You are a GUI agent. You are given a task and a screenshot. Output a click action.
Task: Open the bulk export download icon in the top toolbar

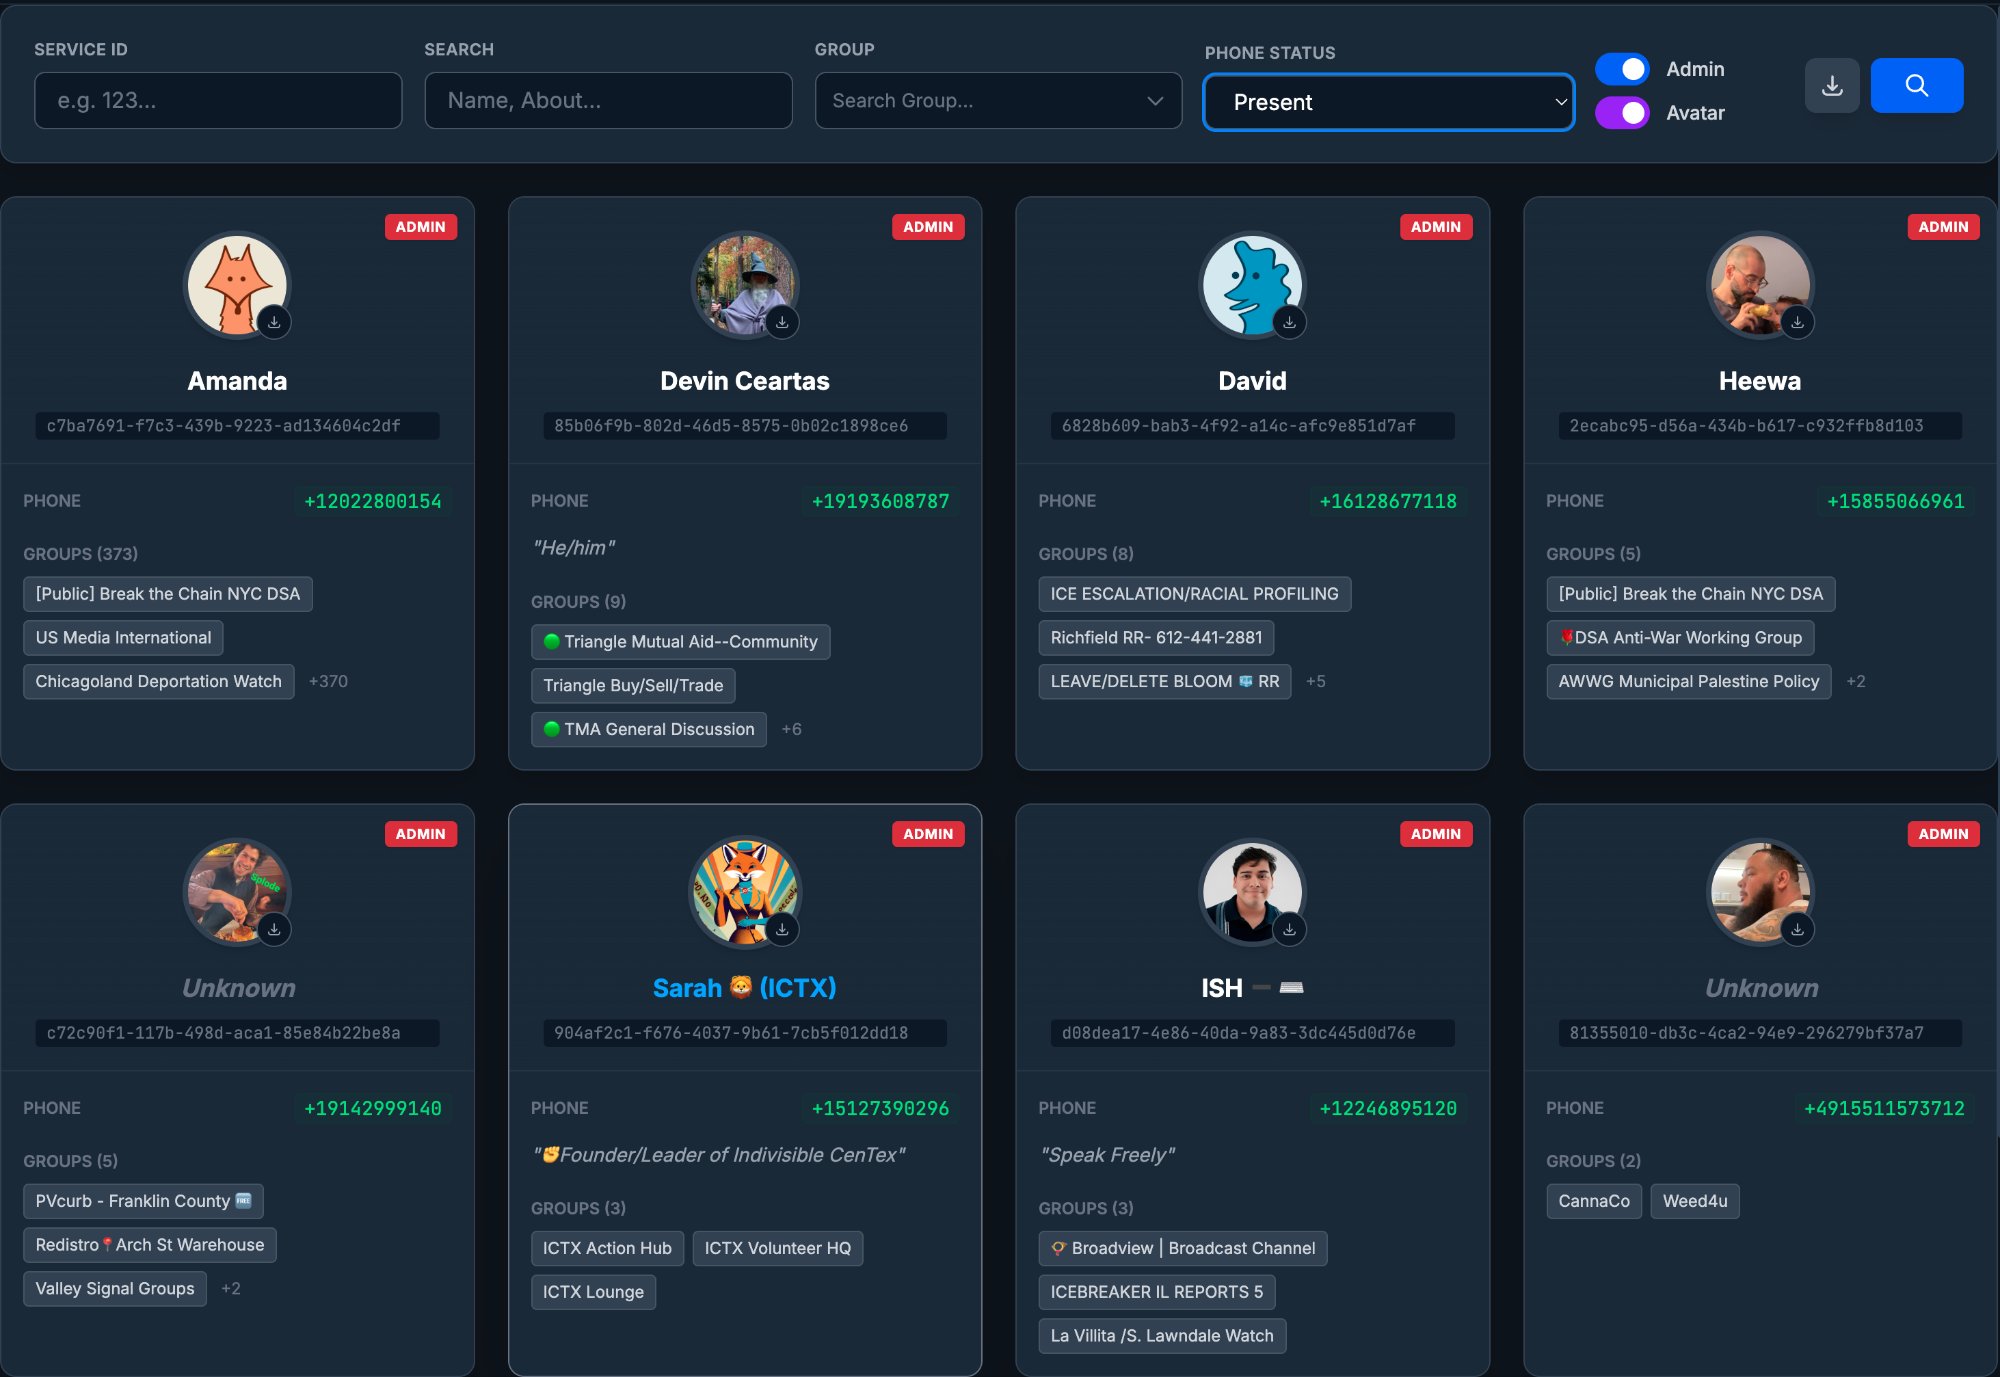tap(1832, 85)
